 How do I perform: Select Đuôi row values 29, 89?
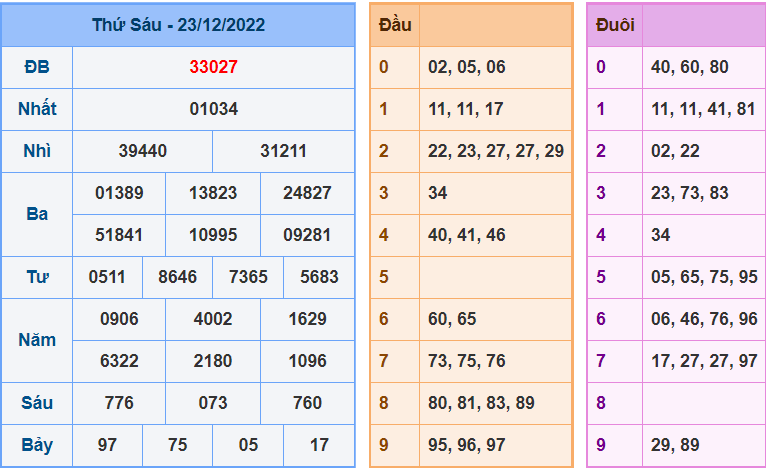(x=675, y=445)
